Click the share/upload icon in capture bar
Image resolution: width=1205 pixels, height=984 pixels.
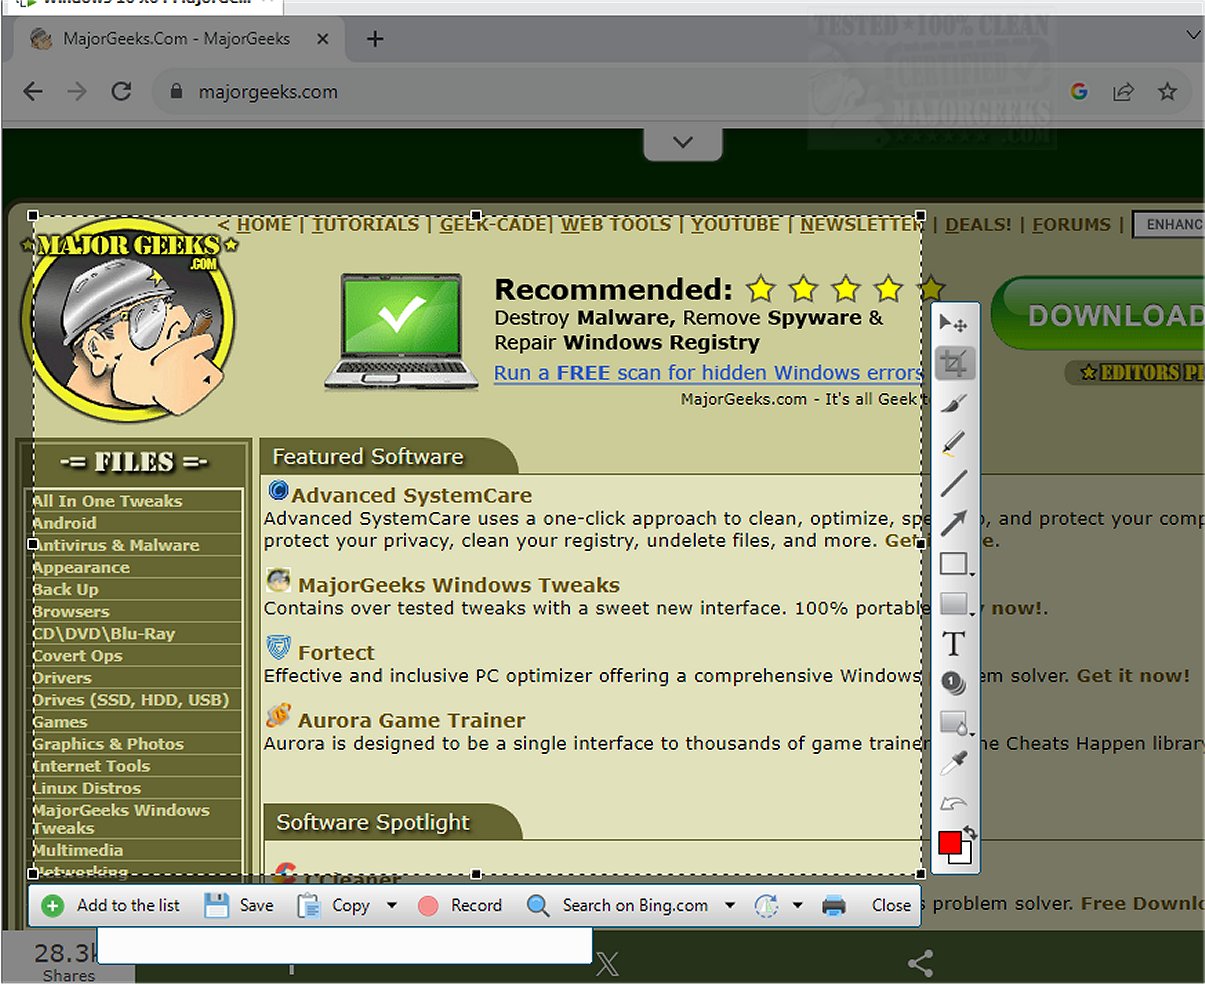click(x=767, y=905)
